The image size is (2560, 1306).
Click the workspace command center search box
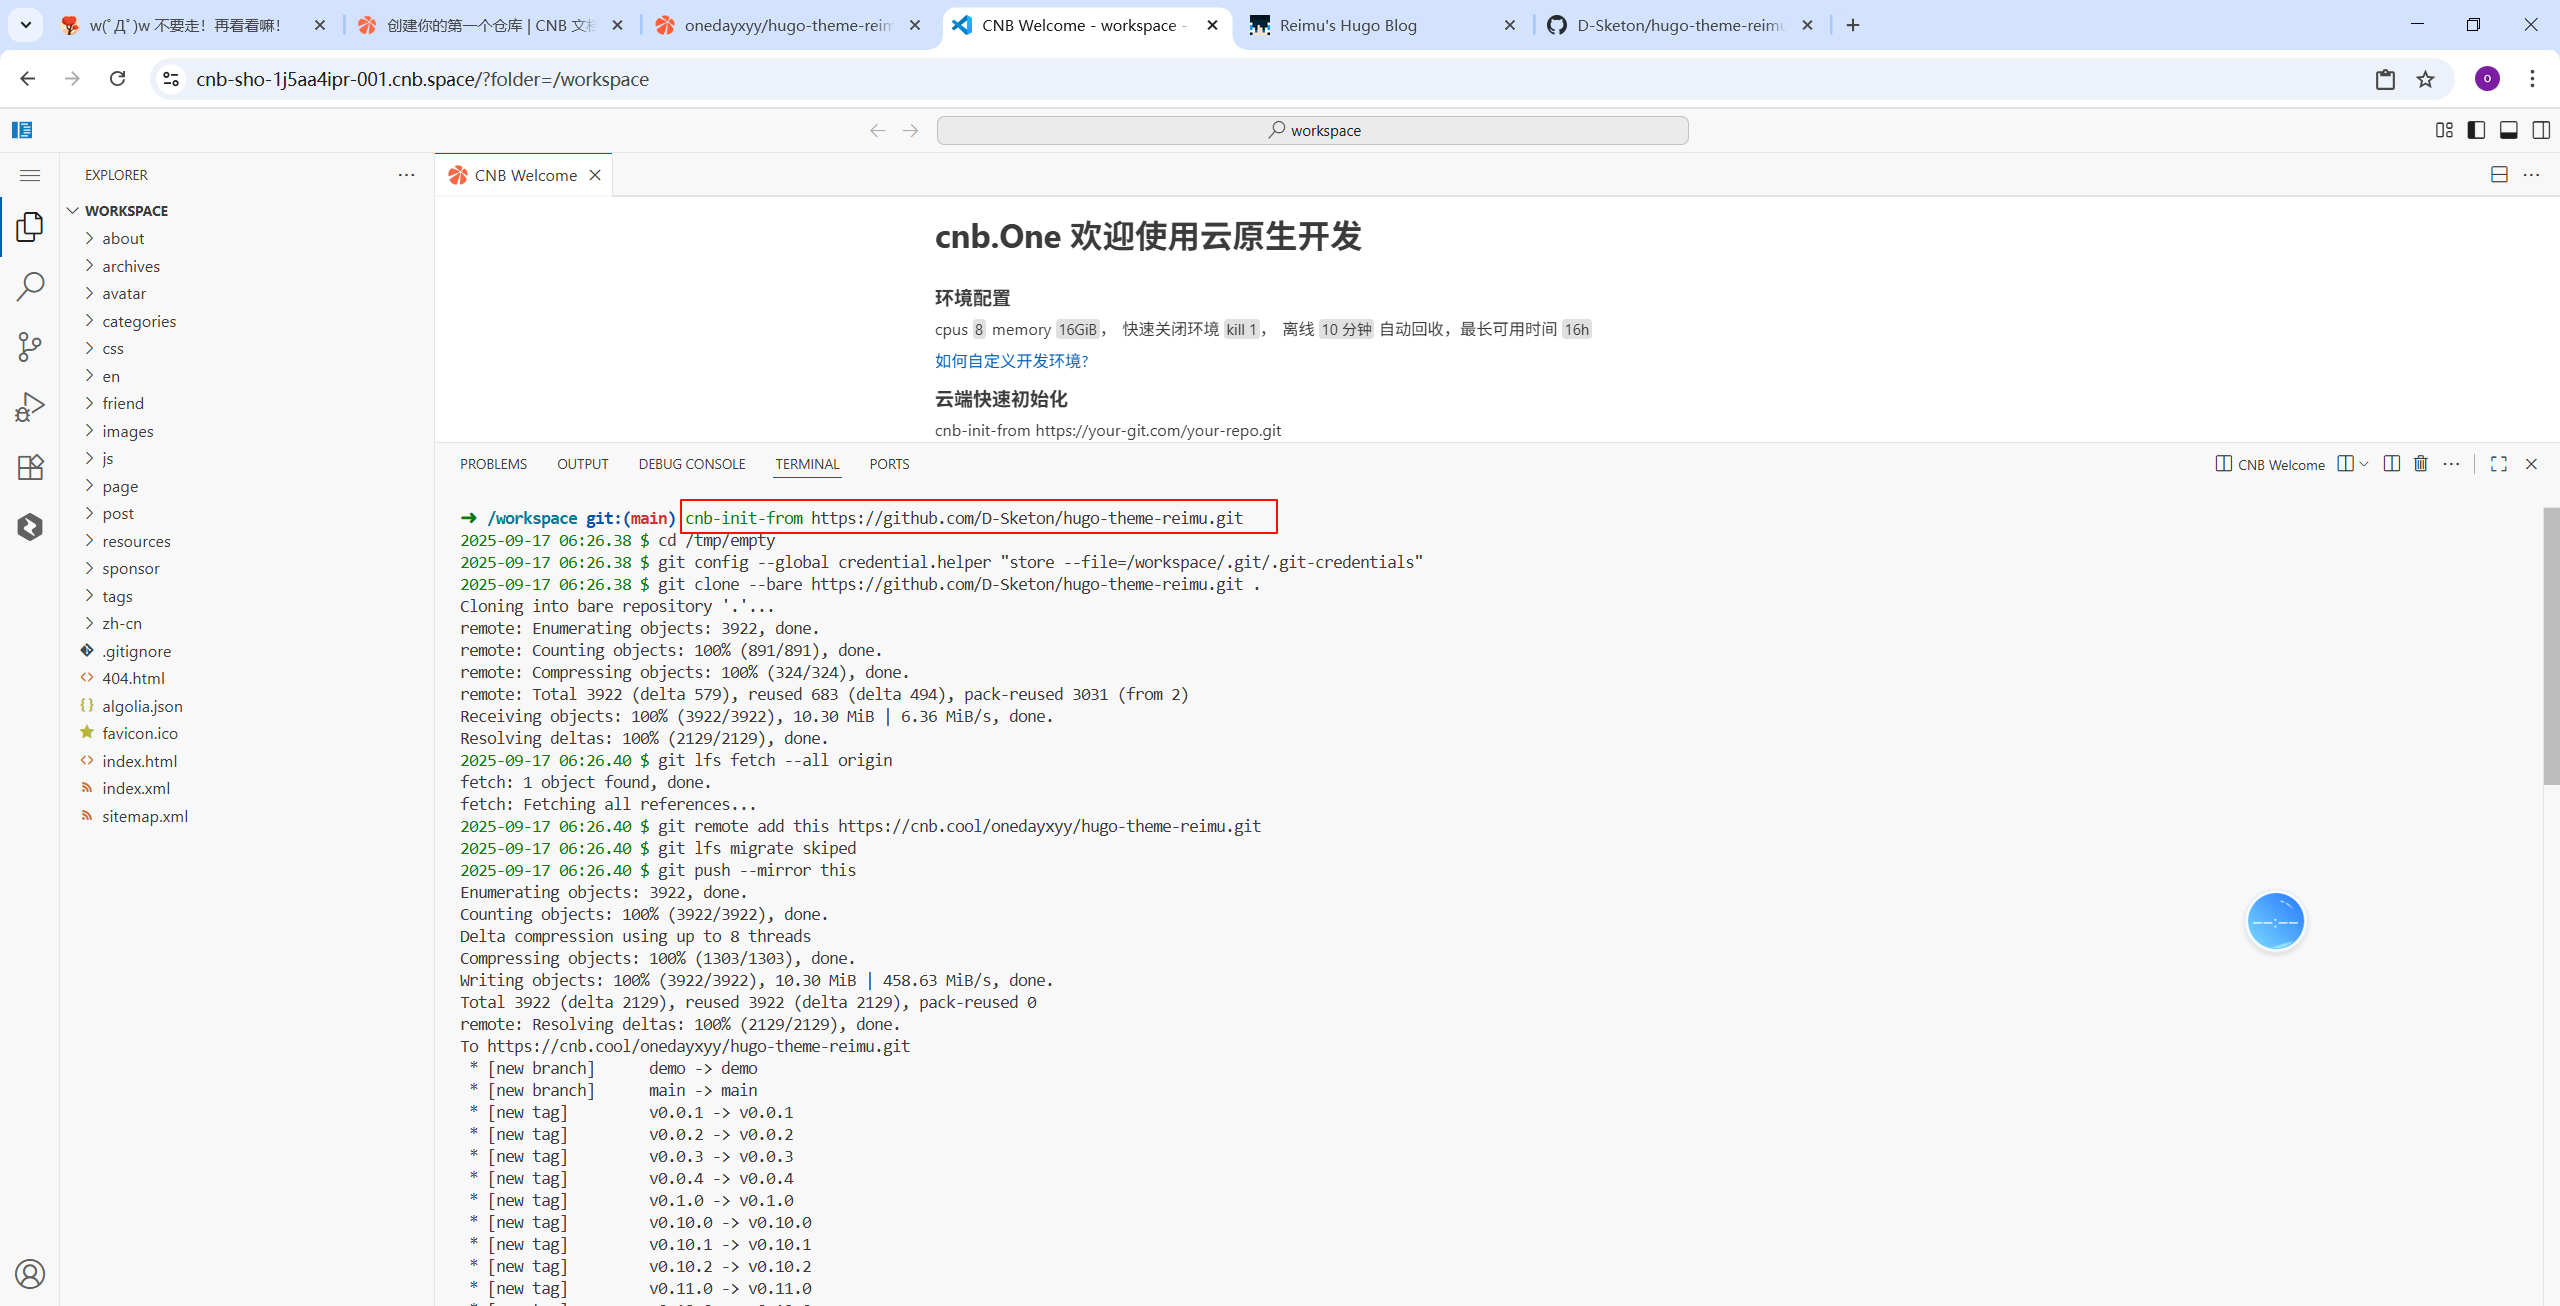click(x=1312, y=130)
